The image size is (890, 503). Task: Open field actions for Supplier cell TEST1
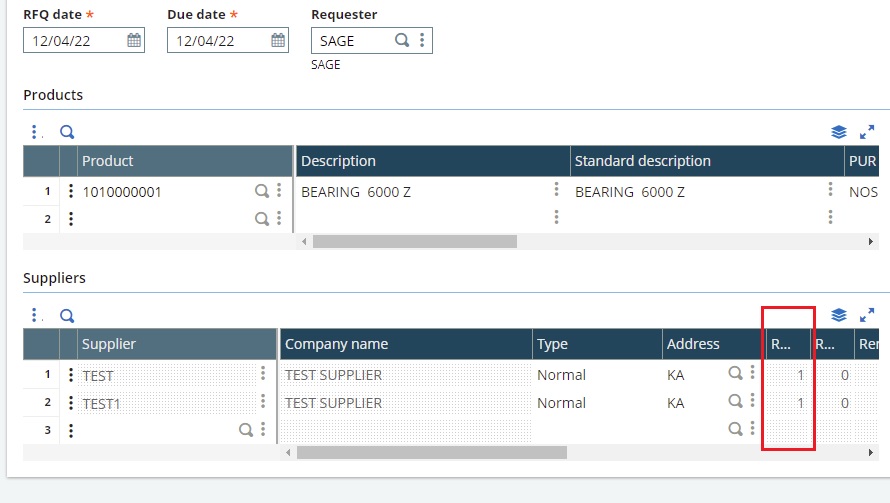point(263,401)
